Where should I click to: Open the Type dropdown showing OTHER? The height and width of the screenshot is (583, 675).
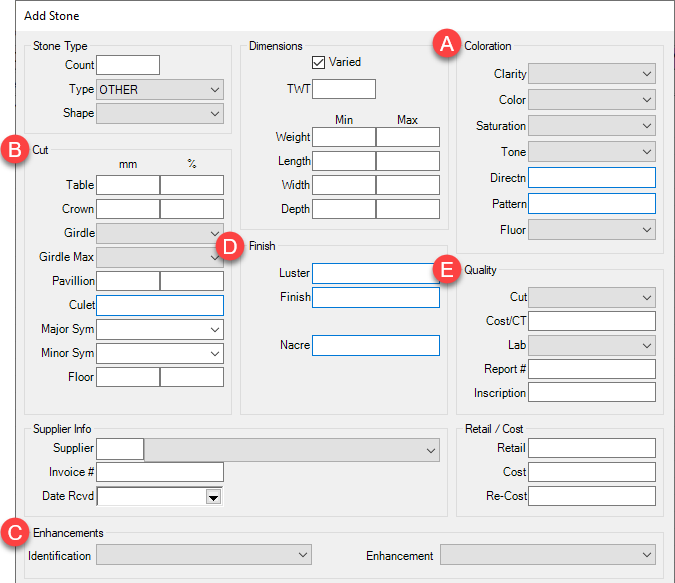tap(159, 89)
